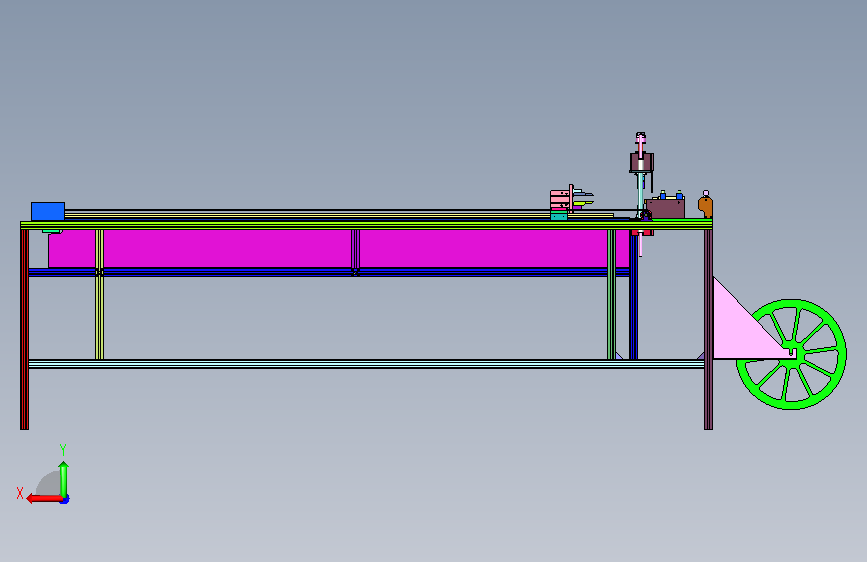Select the pink rod atop the cylinder

pyautogui.click(x=640, y=145)
